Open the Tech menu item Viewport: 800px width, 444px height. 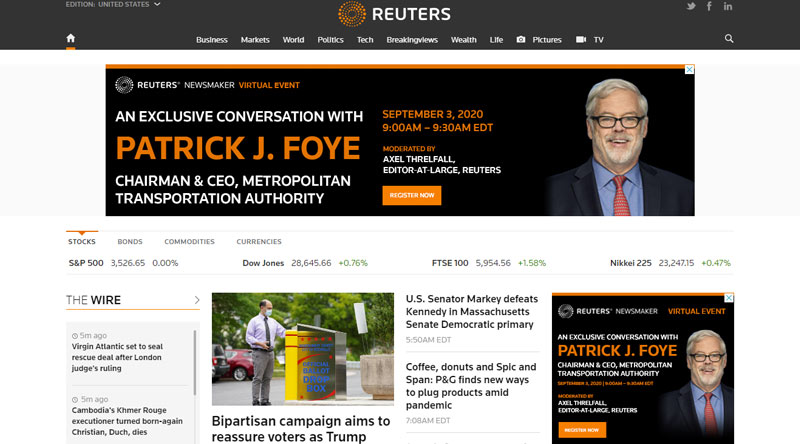tap(365, 40)
